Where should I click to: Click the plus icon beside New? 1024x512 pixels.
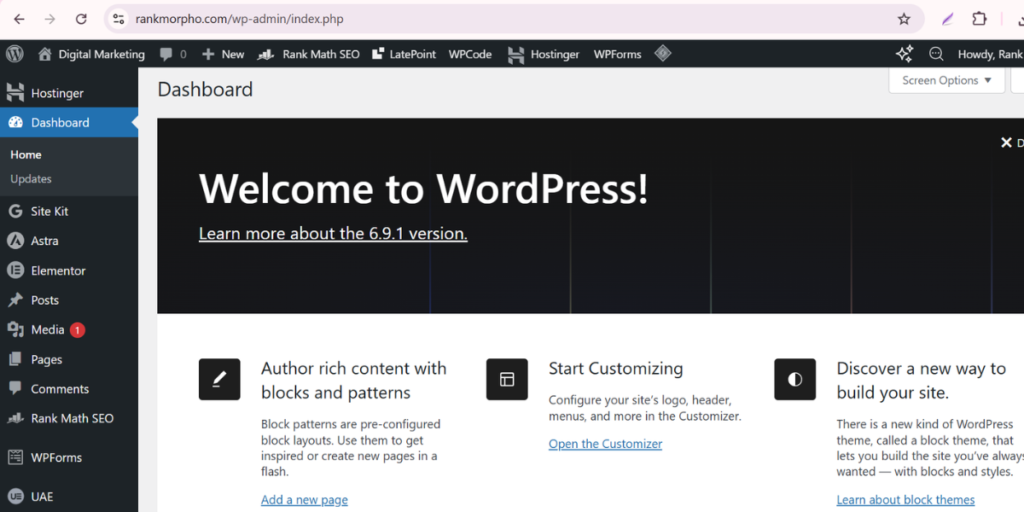208,54
